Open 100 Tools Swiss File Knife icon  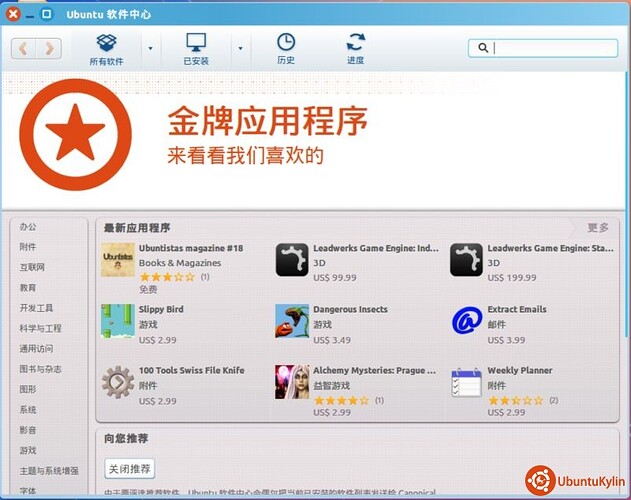coord(118,382)
